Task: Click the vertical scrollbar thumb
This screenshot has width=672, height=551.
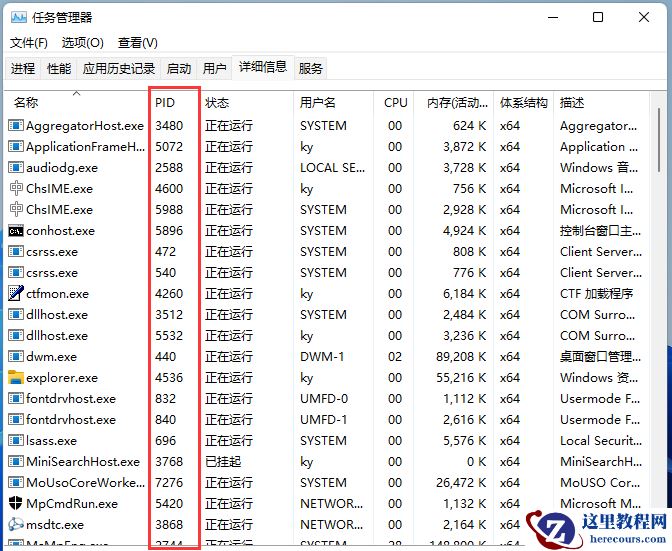Action: [659, 139]
